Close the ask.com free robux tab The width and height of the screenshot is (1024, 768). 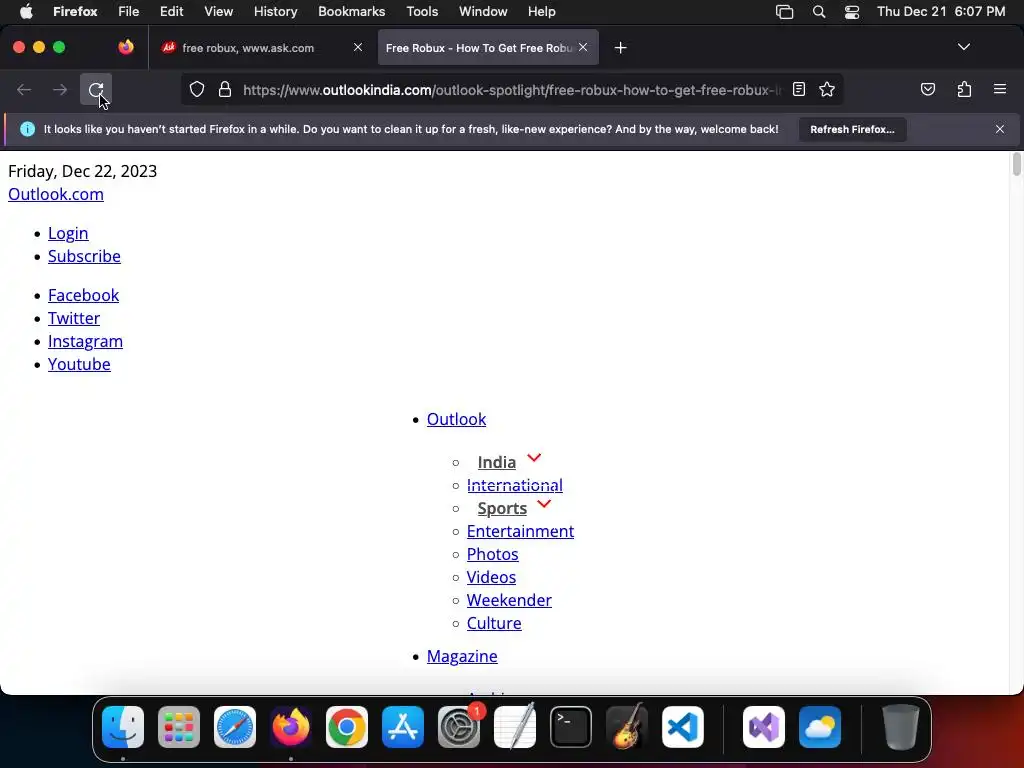[x=358, y=47]
